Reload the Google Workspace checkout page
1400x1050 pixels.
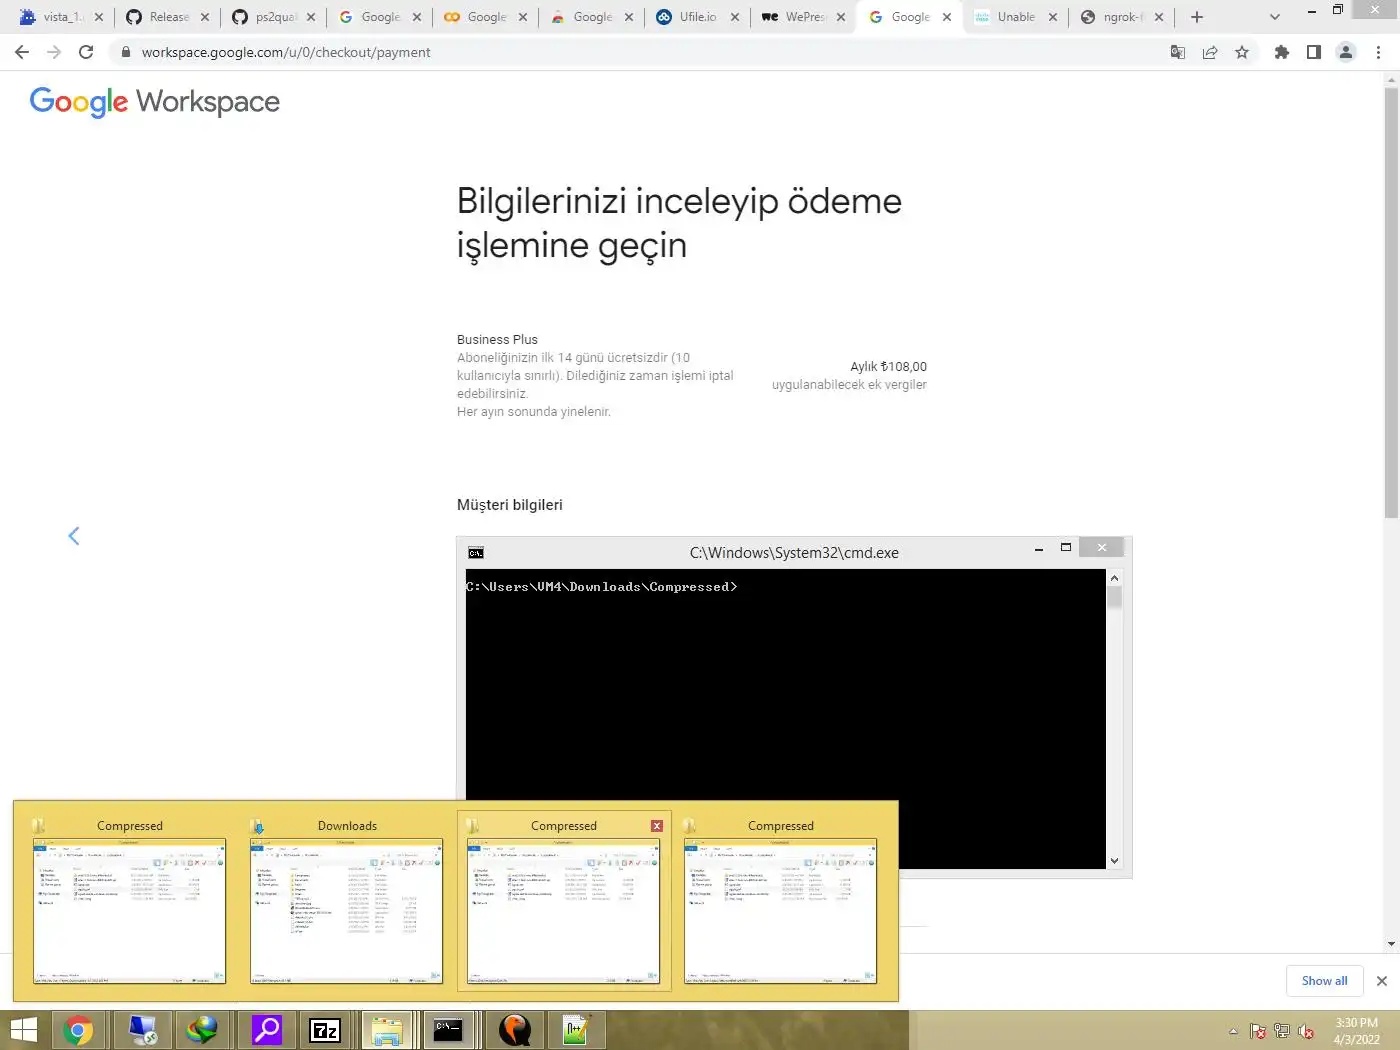click(86, 52)
